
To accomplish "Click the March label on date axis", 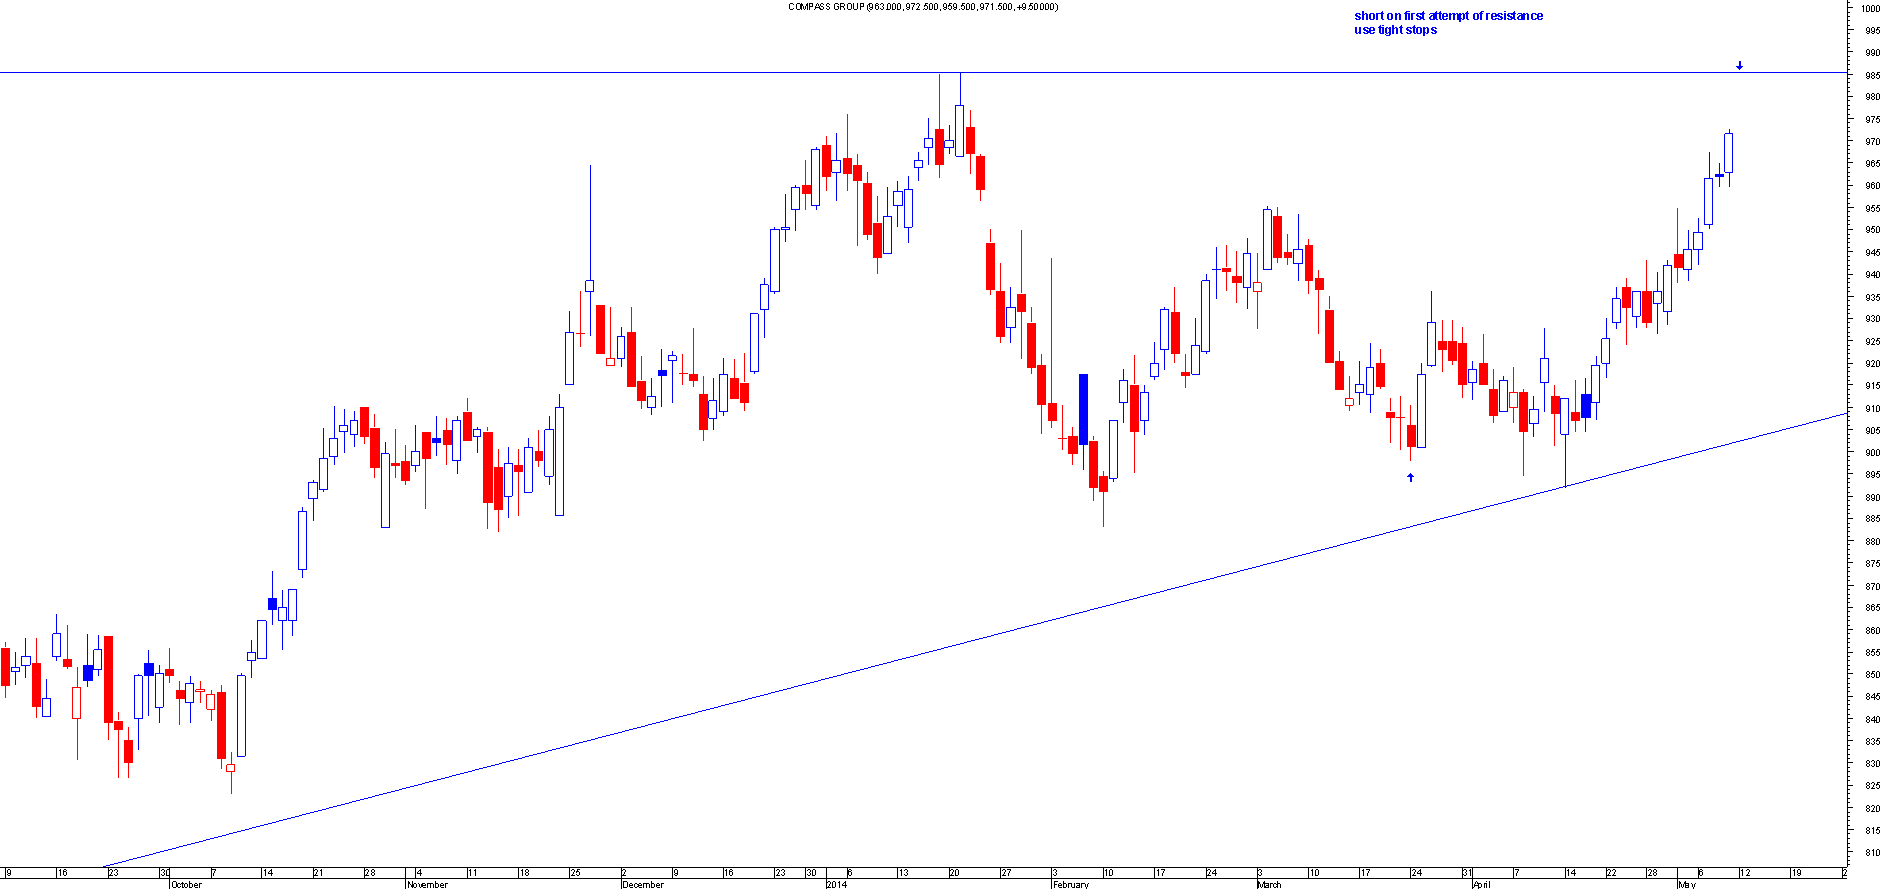I will coord(1269,884).
